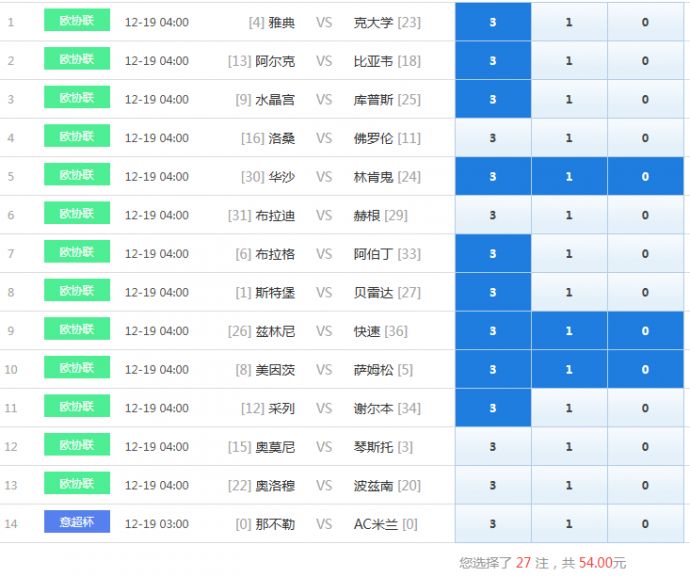Click the 斯特堡 team name
690x577 pixels.
click(275, 293)
